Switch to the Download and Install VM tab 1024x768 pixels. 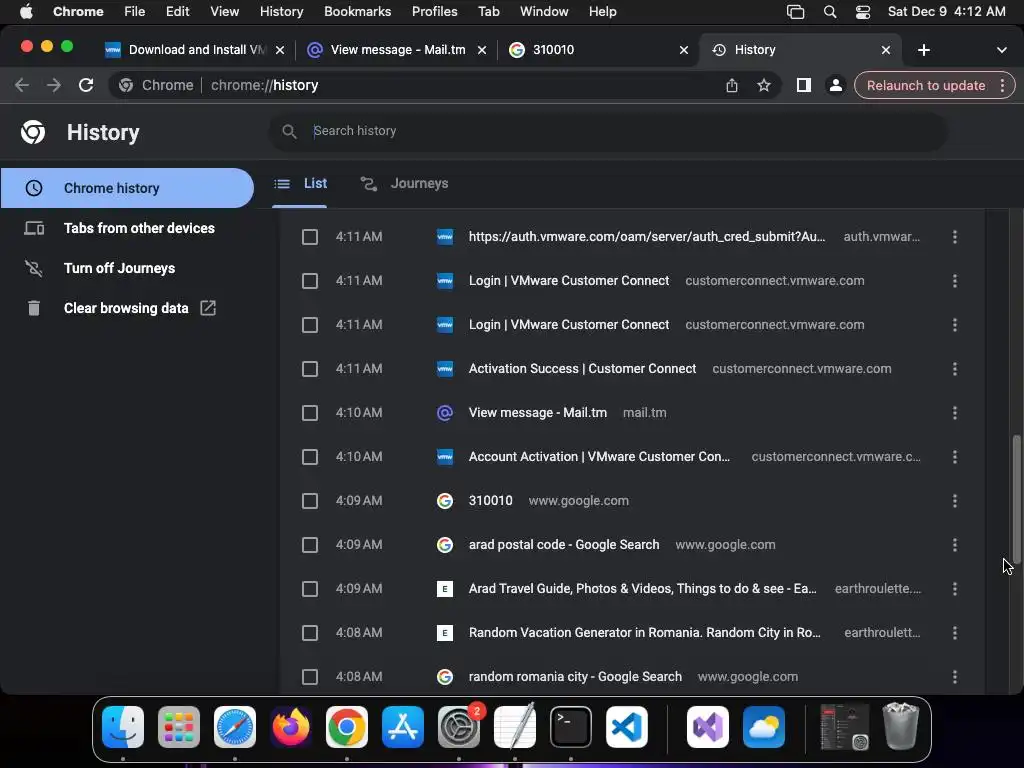tap(195, 50)
